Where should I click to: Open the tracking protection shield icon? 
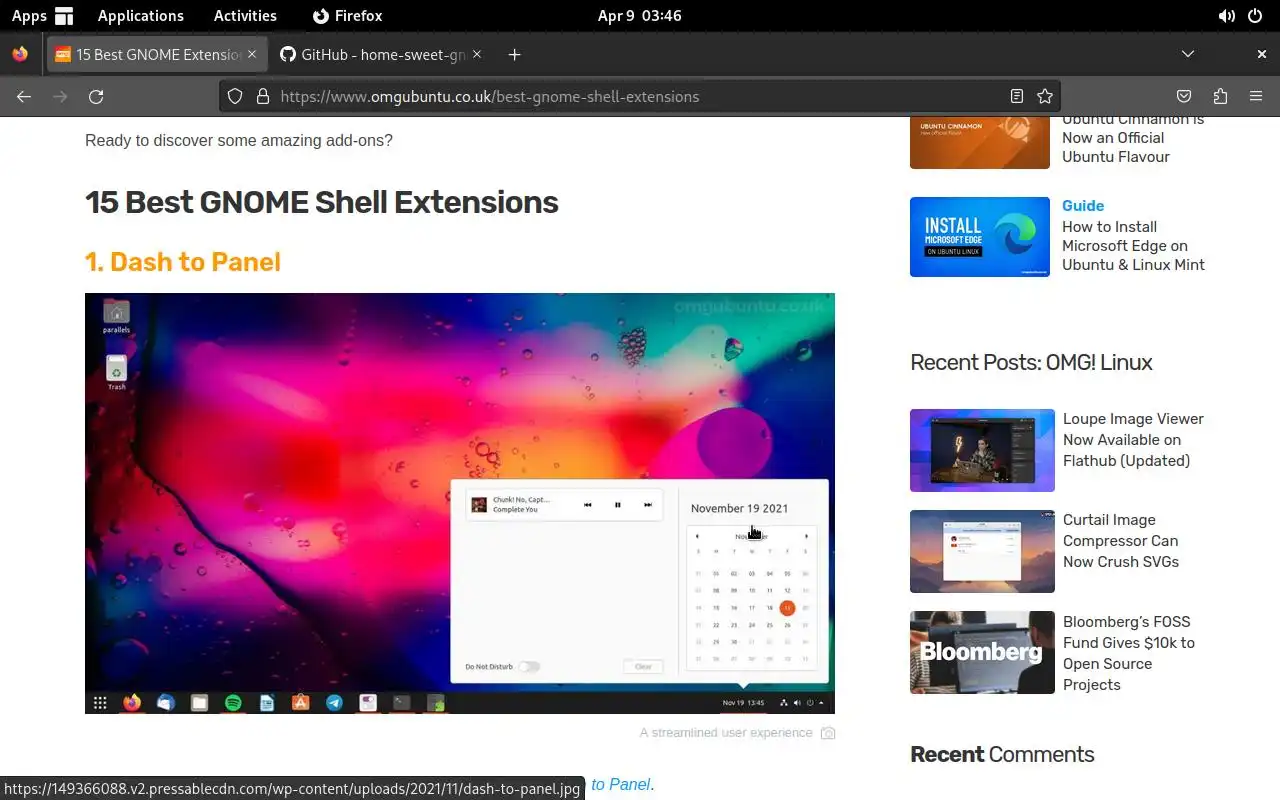click(x=235, y=97)
